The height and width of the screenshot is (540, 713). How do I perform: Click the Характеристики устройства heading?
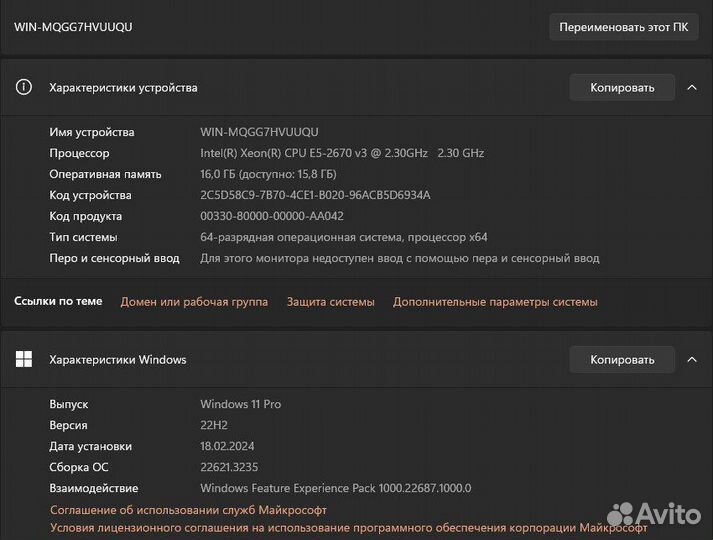tap(123, 87)
